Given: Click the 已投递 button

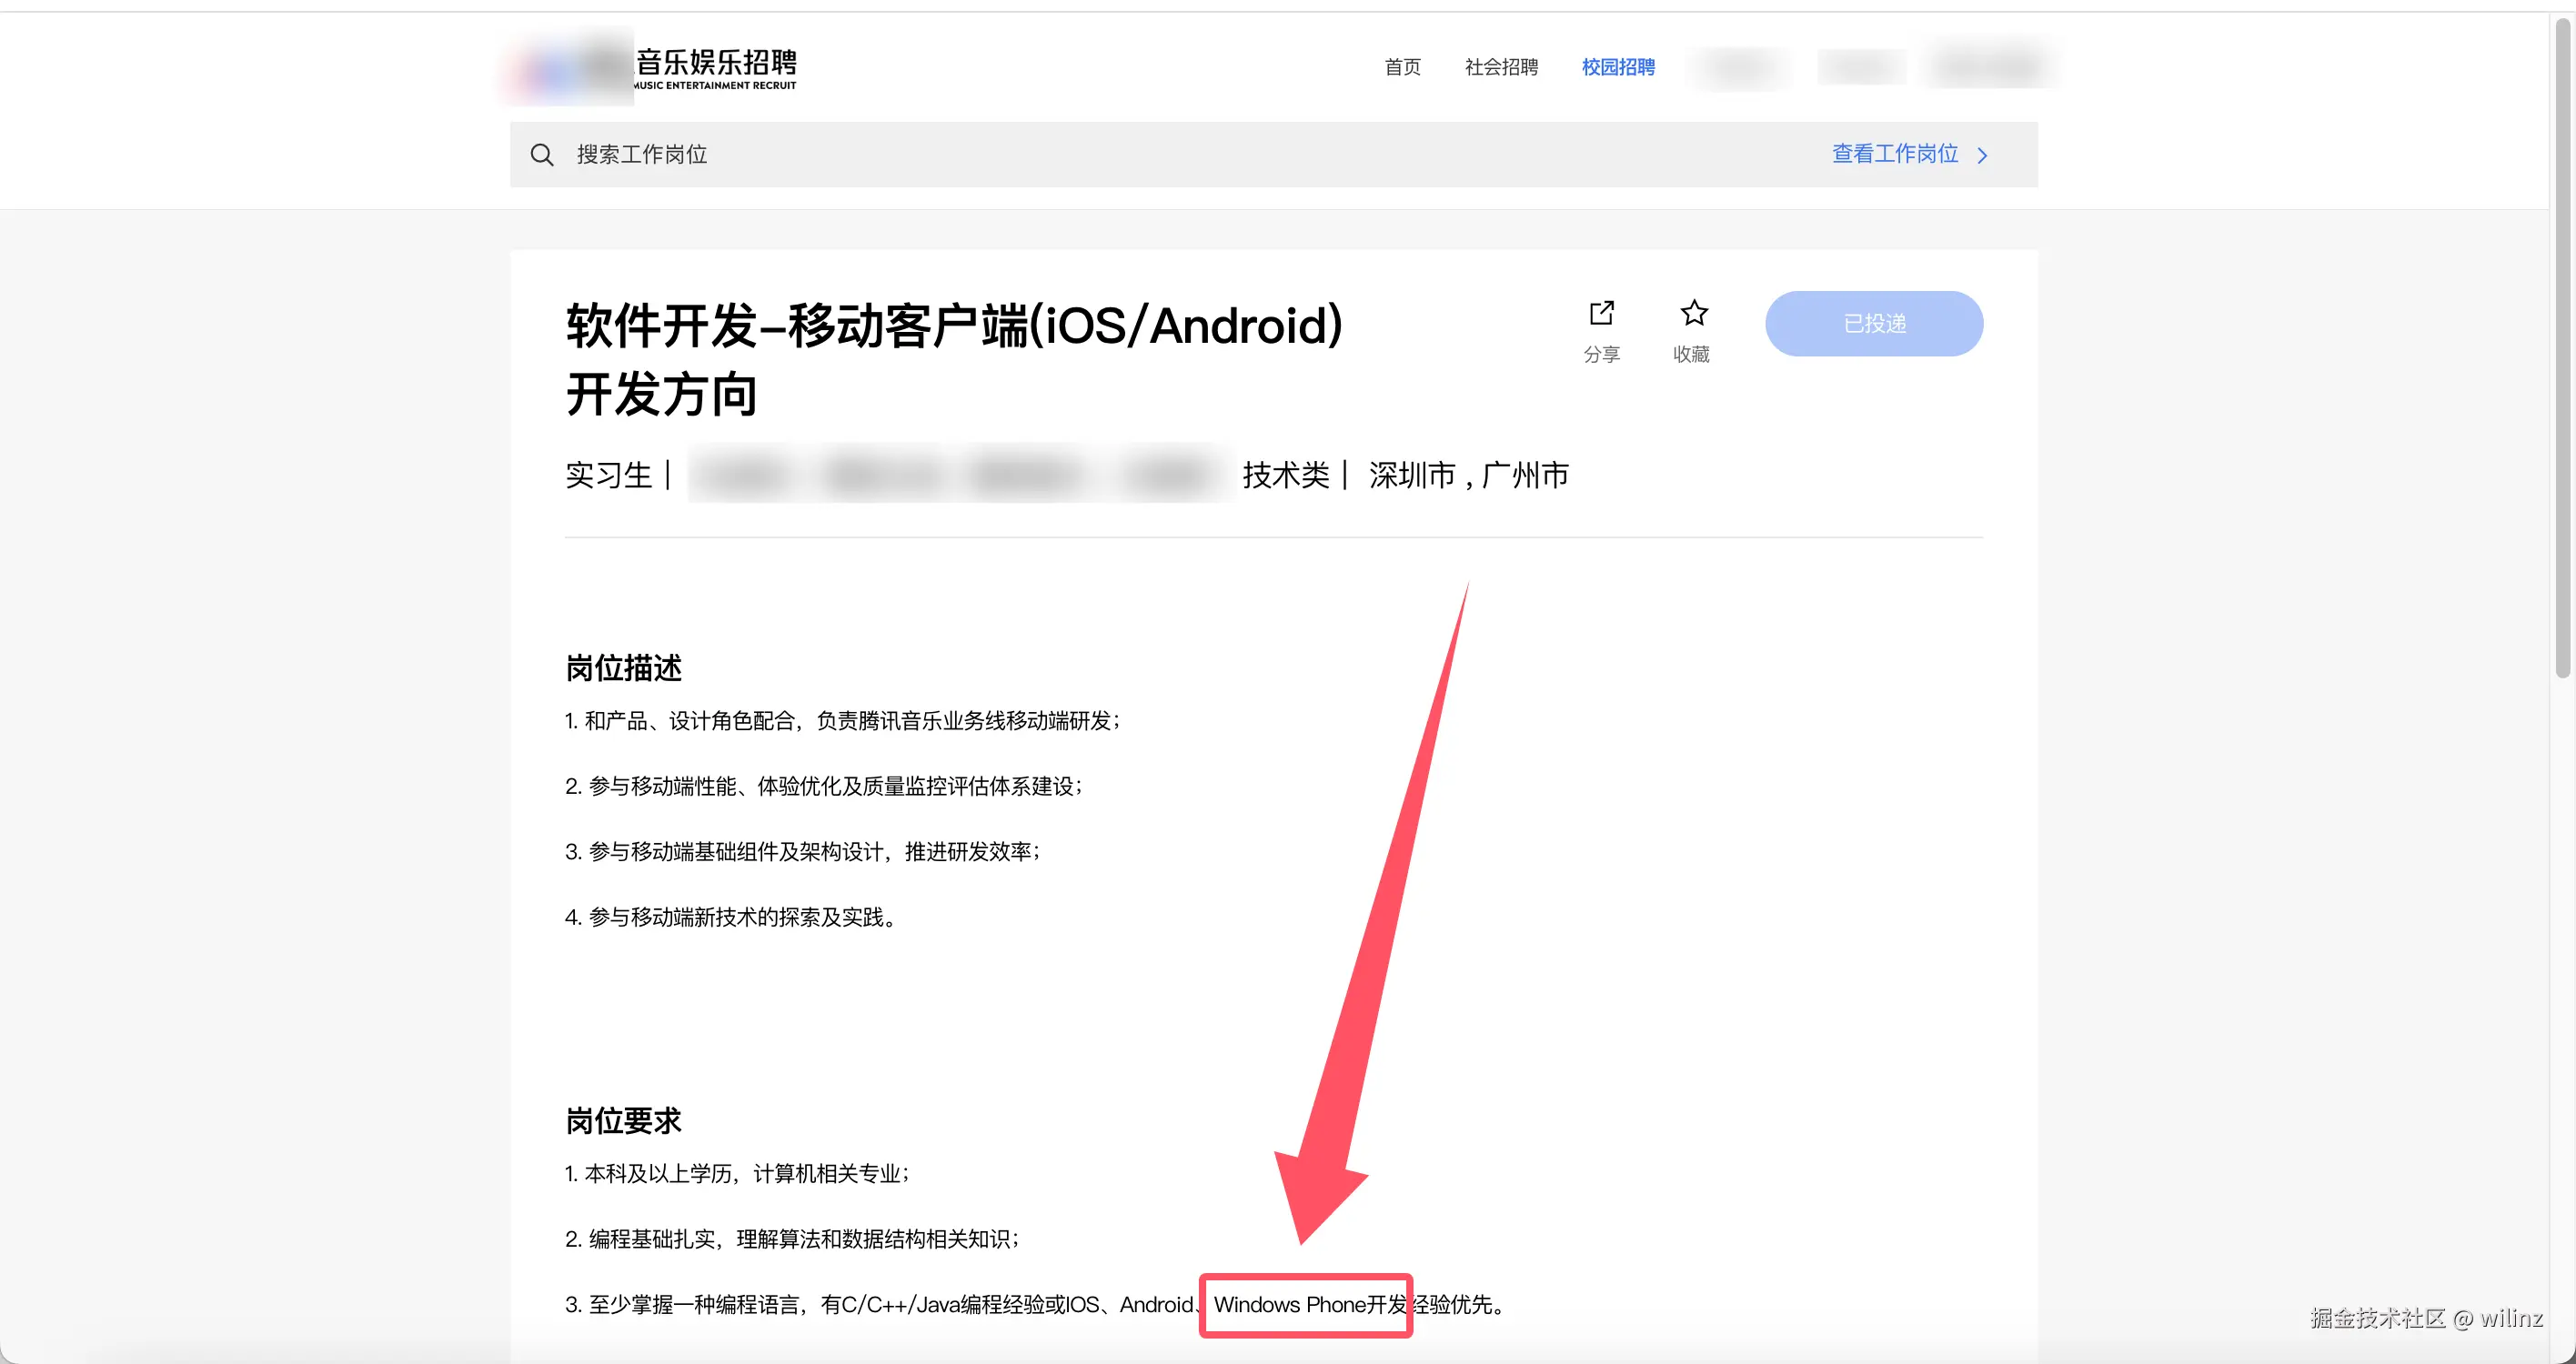Looking at the screenshot, I should [1873, 324].
